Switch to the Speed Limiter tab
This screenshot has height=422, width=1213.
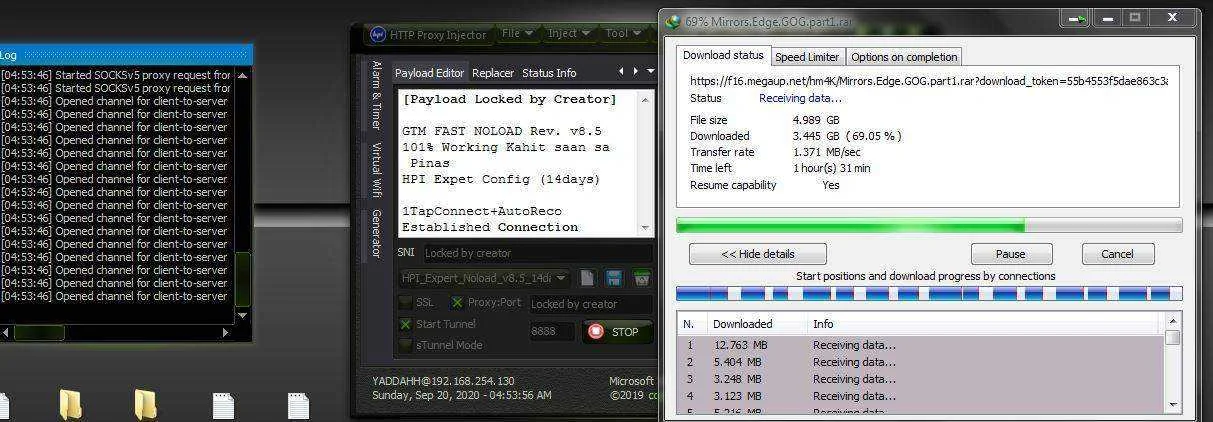click(808, 57)
